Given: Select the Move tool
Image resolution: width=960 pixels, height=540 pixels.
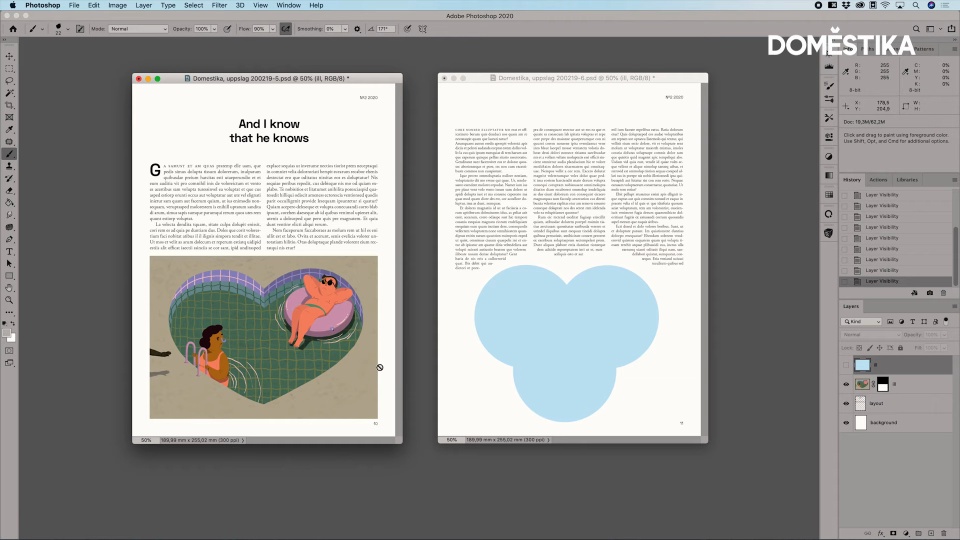Looking at the screenshot, I should 10,56.
